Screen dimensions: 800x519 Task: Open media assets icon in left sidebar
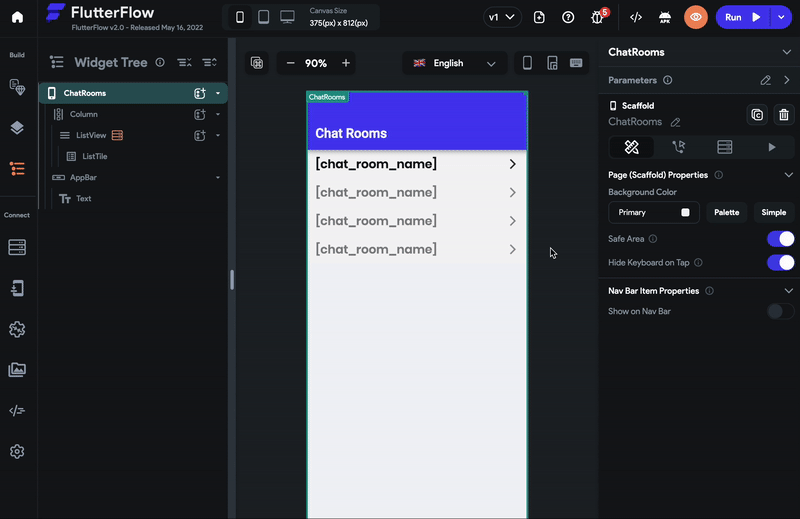tap(17, 369)
